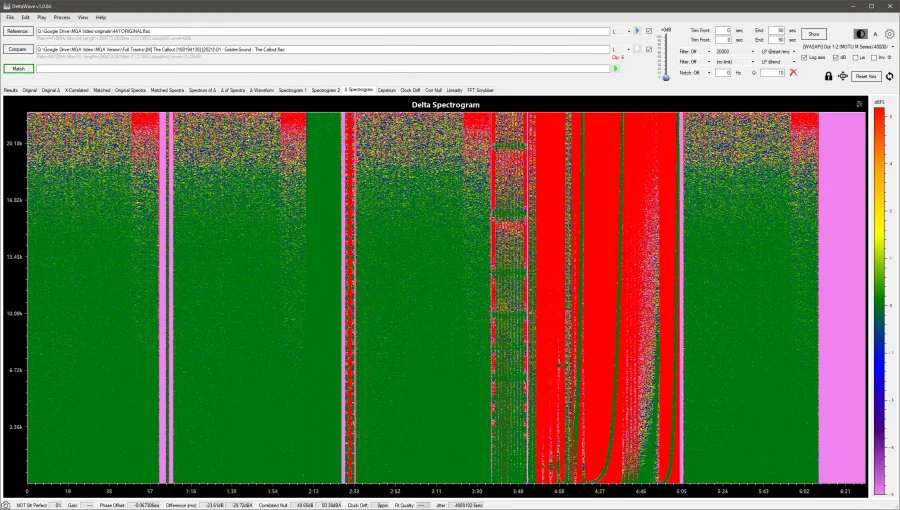Toggle the Log axis checkbox
900x510 pixels.
(806, 57)
